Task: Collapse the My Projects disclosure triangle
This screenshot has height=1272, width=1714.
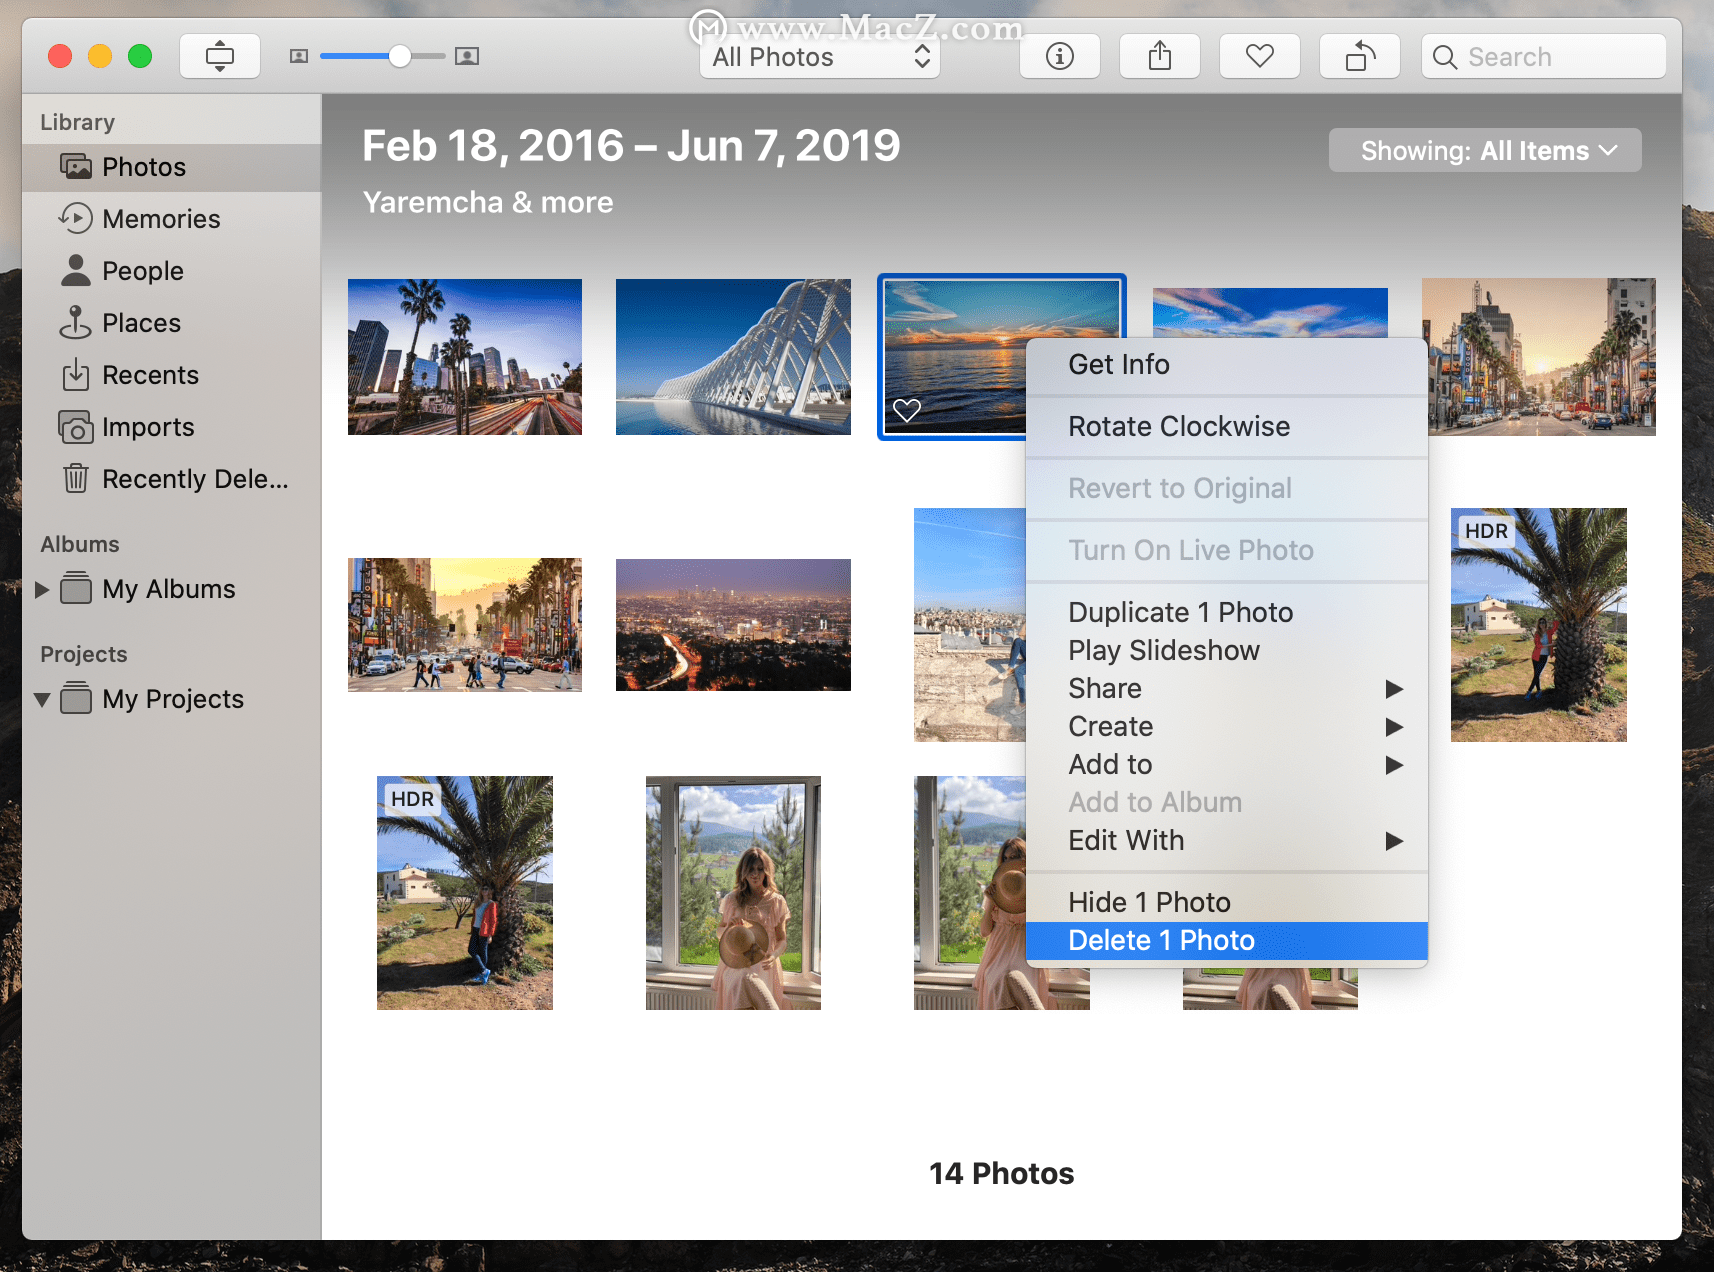Action: 42,699
